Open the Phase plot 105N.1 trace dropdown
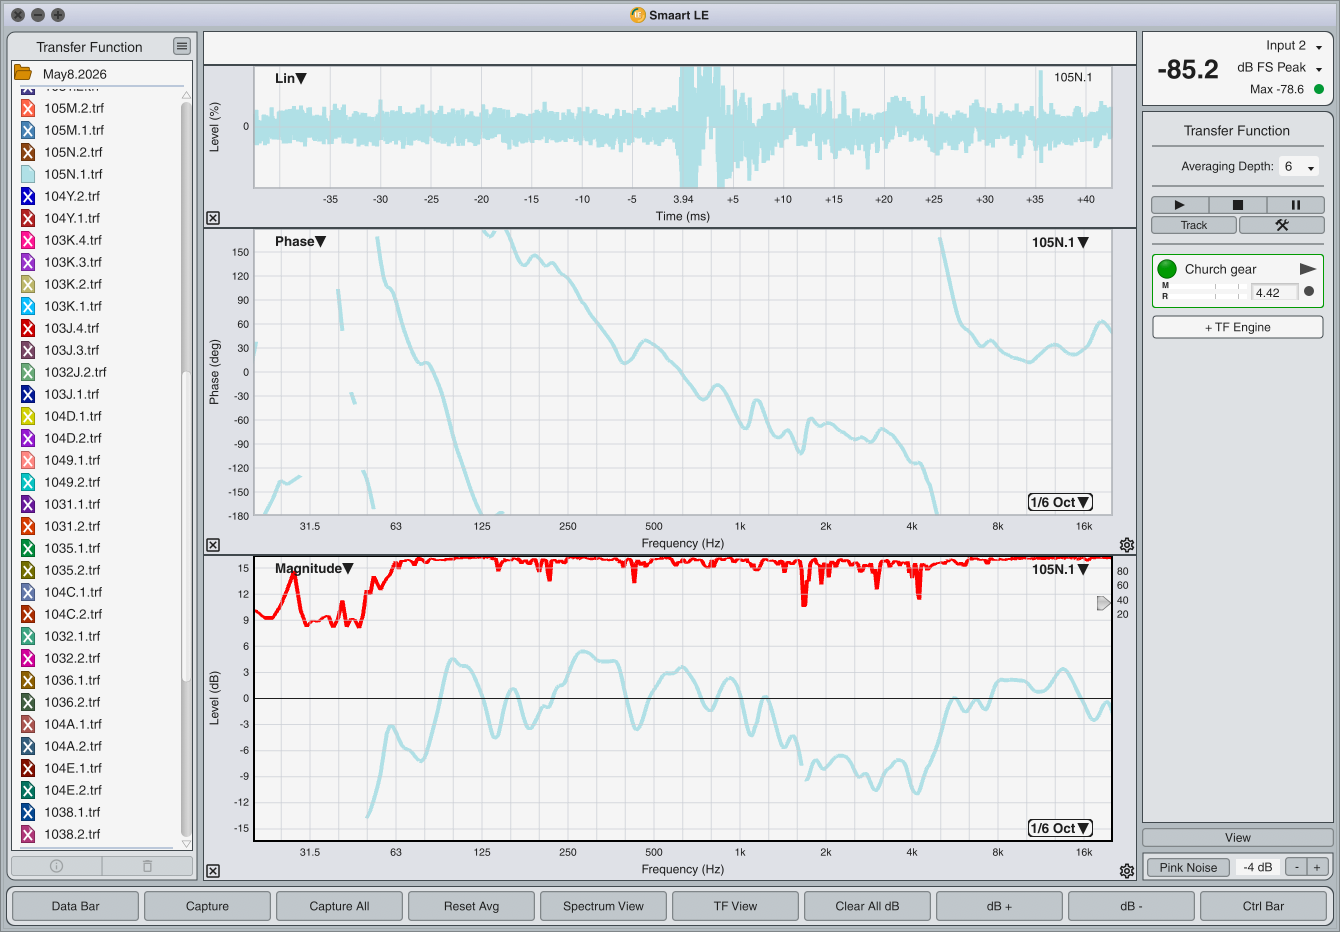1340x932 pixels. (1060, 242)
